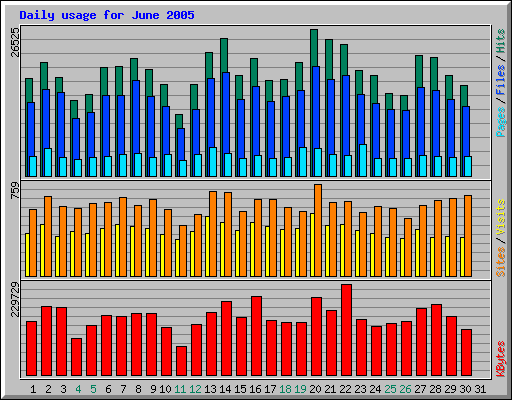Click day label 1 on the axis
The height and width of the screenshot is (400, 512).
[33, 389]
